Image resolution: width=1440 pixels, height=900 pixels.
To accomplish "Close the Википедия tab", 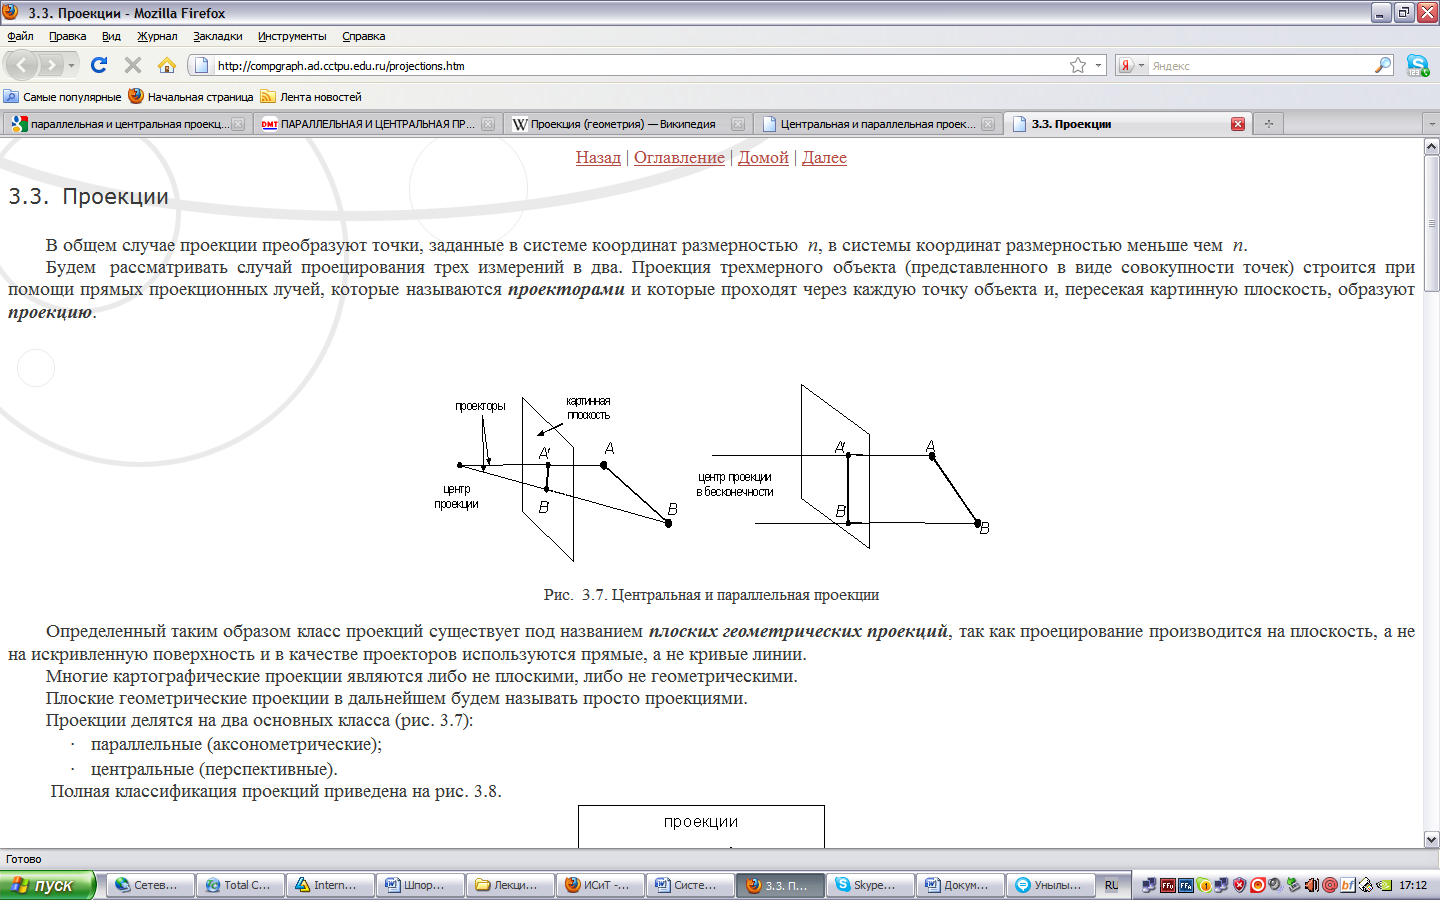I will click(x=738, y=124).
